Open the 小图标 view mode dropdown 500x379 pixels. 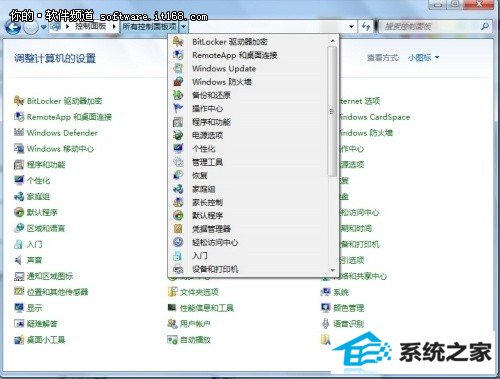(424, 58)
